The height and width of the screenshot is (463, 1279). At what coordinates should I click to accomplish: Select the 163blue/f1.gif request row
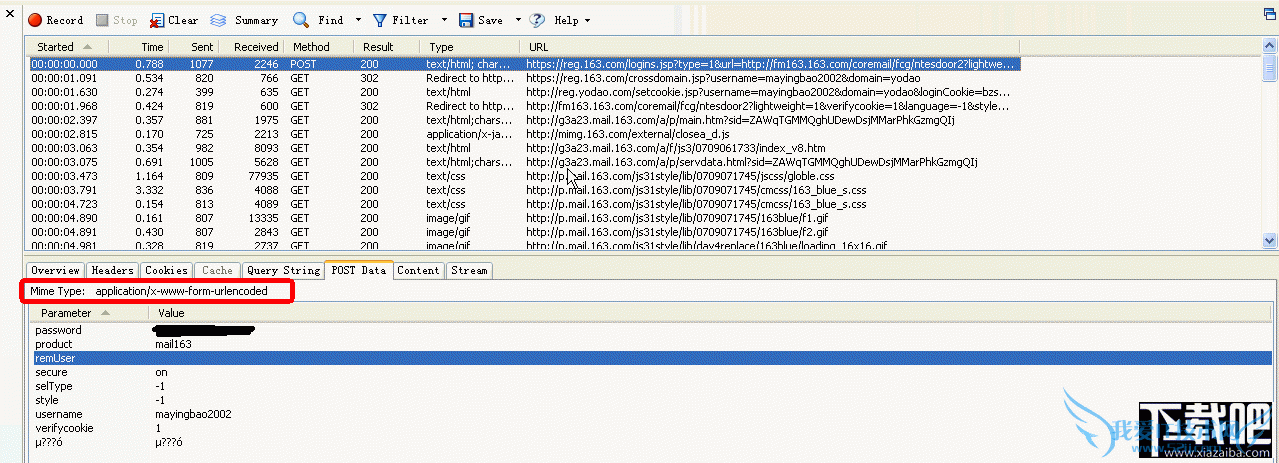[x=523, y=217]
